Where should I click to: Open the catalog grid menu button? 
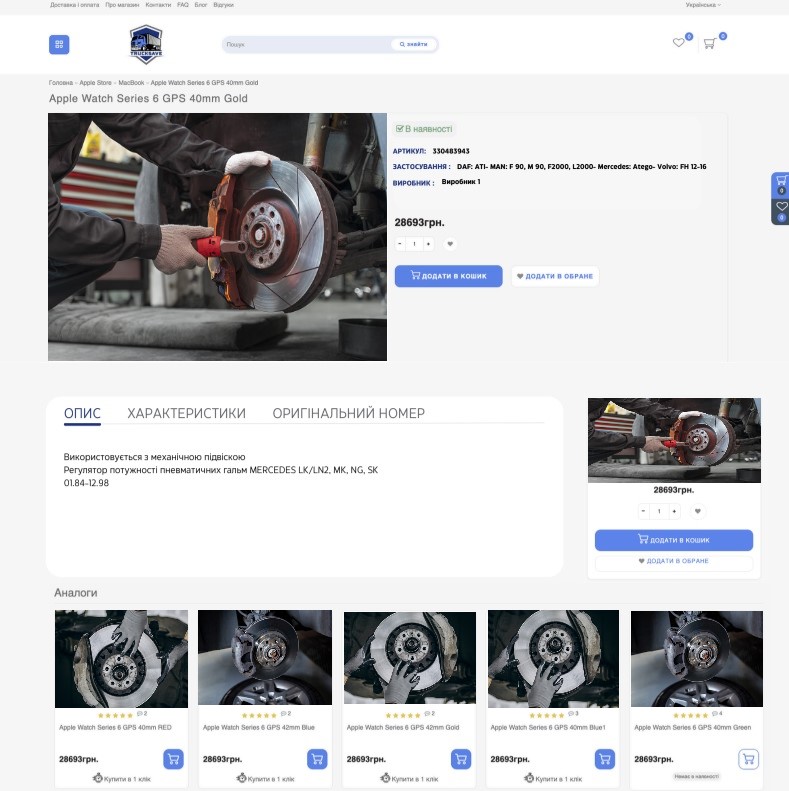click(x=59, y=44)
